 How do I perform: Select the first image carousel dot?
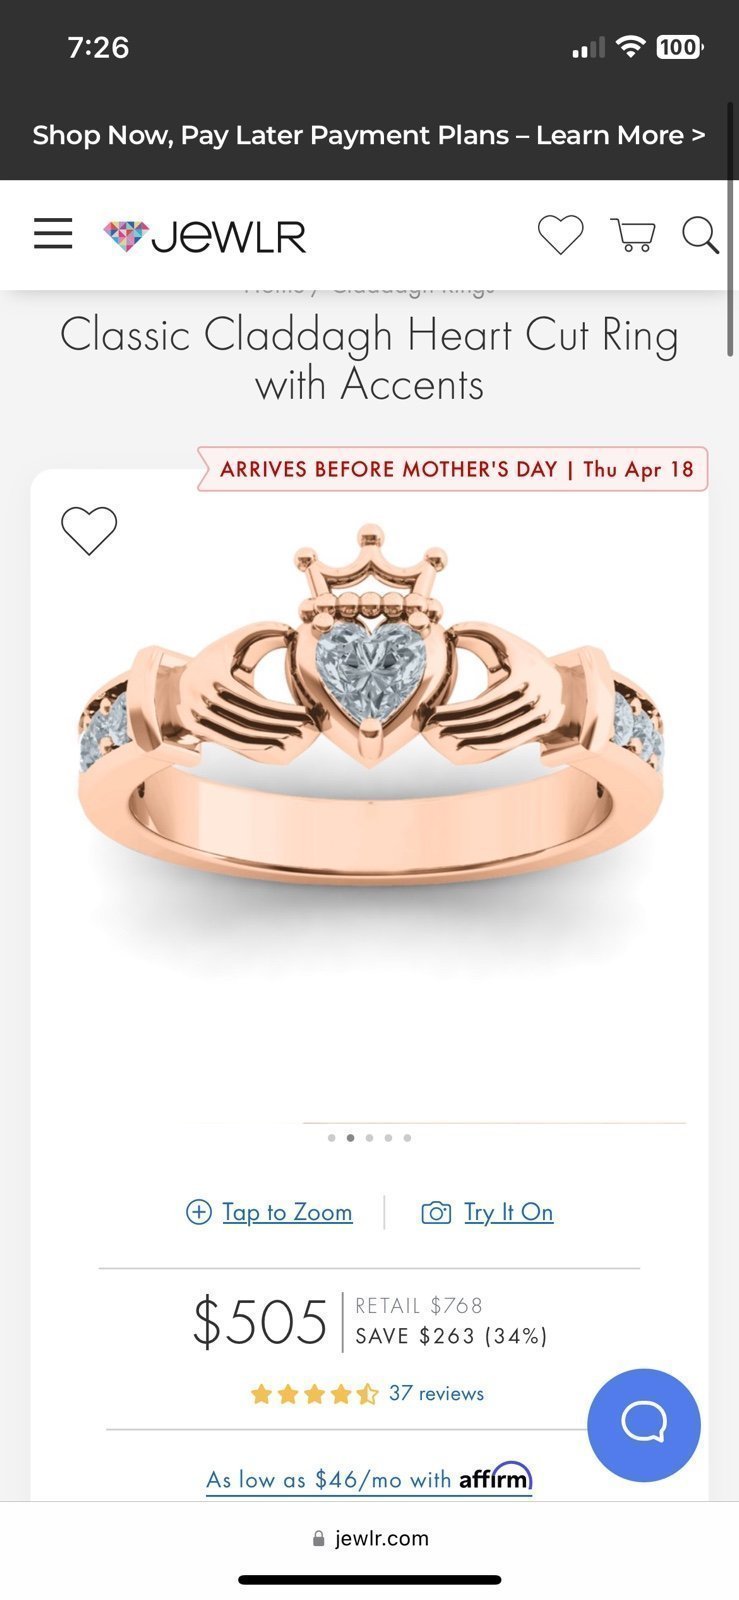pyautogui.click(x=332, y=1138)
